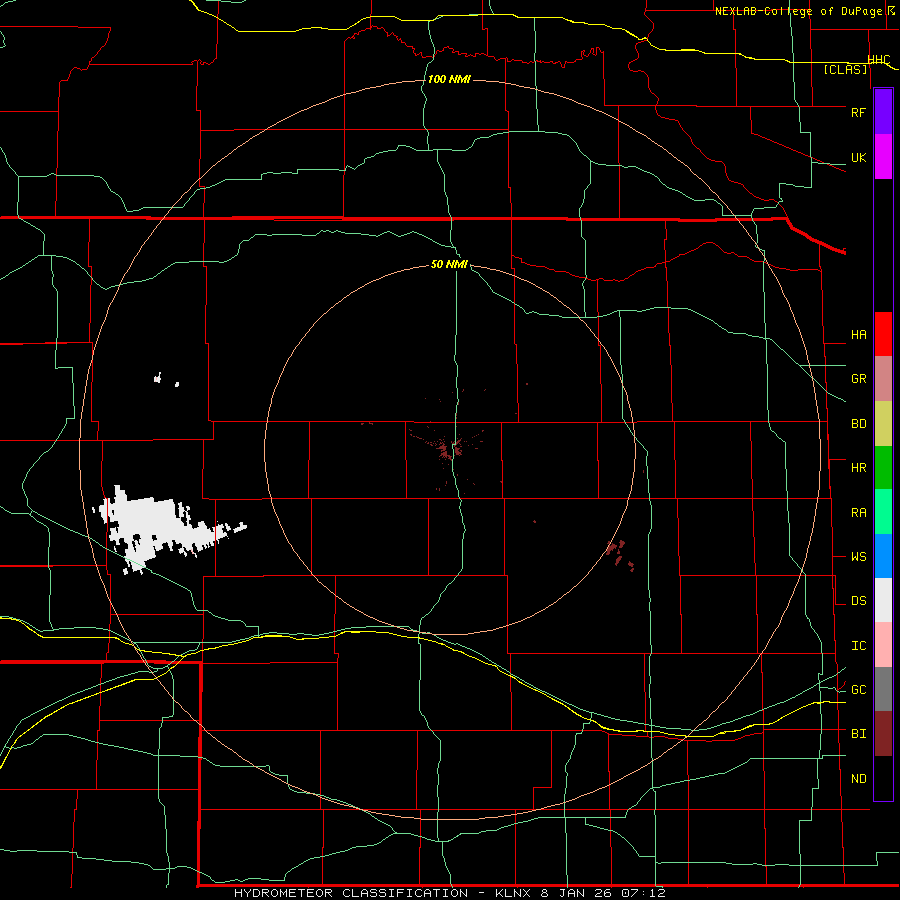The width and height of the screenshot is (900, 900).
Task: Click the 'HYDROMETEOR CLASSIFICATION' title text
Action: click(351, 893)
